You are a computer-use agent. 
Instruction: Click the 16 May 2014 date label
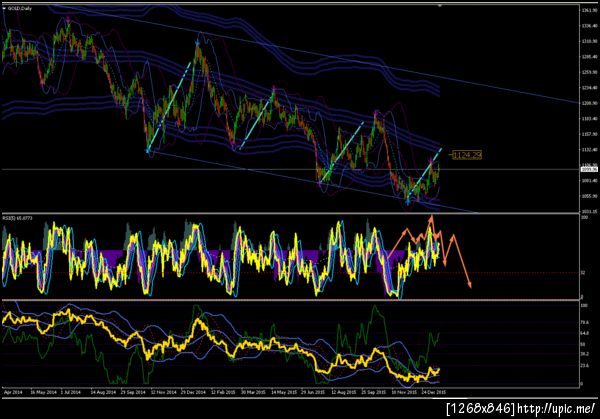[43, 392]
